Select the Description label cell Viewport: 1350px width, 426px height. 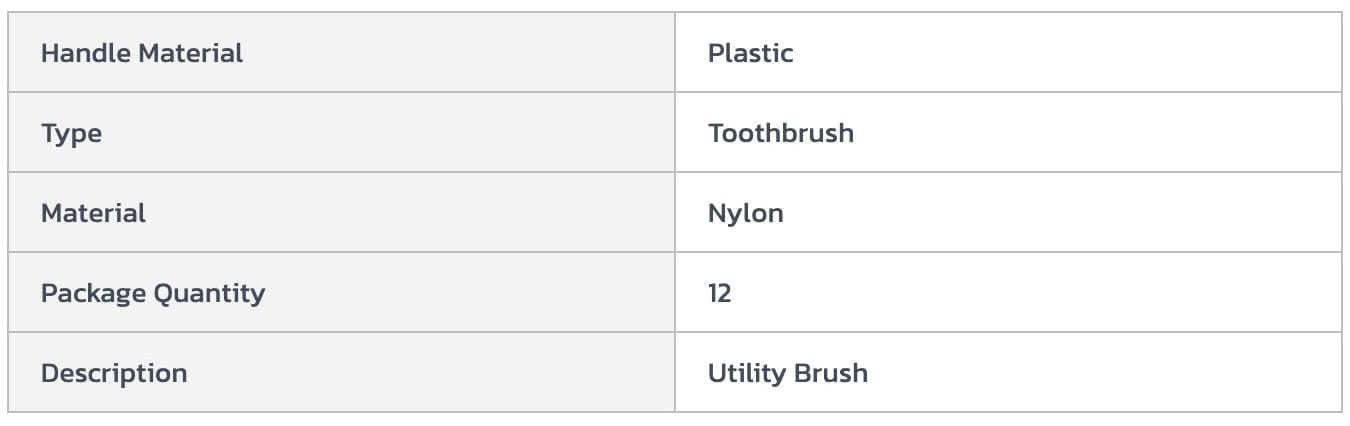(x=113, y=373)
